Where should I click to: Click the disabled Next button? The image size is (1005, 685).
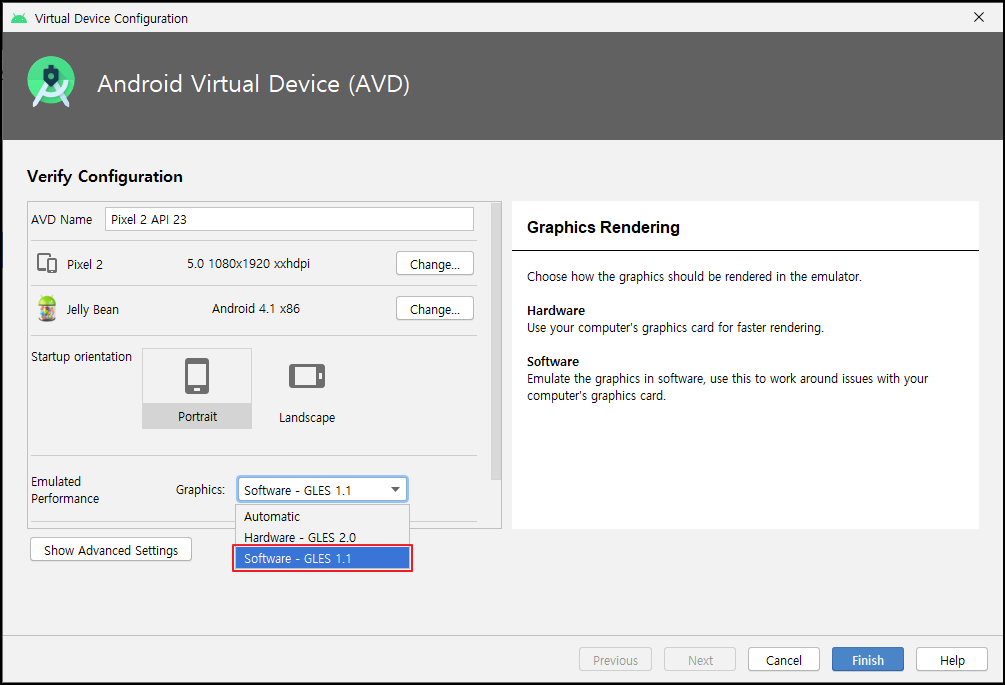coord(700,659)
